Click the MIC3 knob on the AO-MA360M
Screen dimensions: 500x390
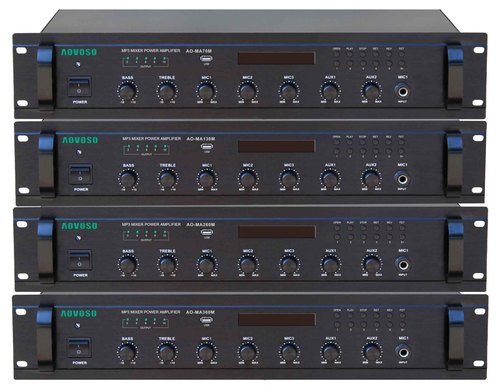tap(289, 352)
